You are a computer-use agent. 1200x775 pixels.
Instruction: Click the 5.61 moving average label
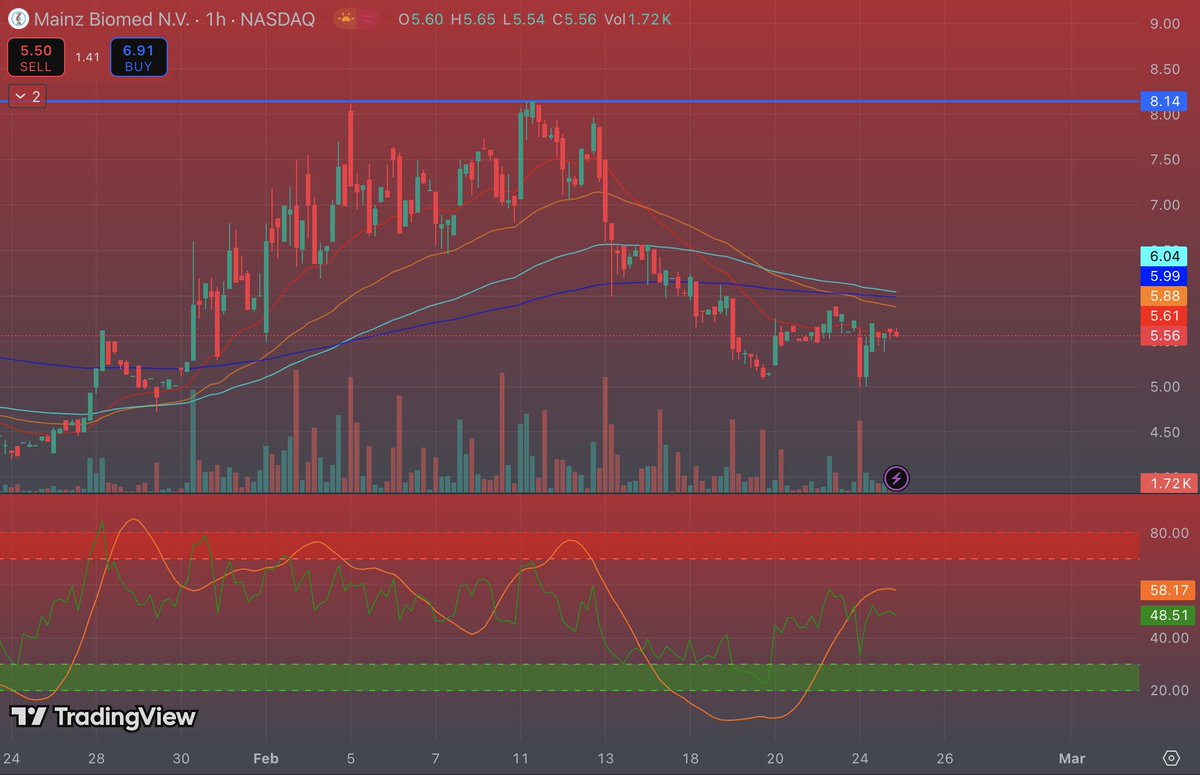point(1166,316)
